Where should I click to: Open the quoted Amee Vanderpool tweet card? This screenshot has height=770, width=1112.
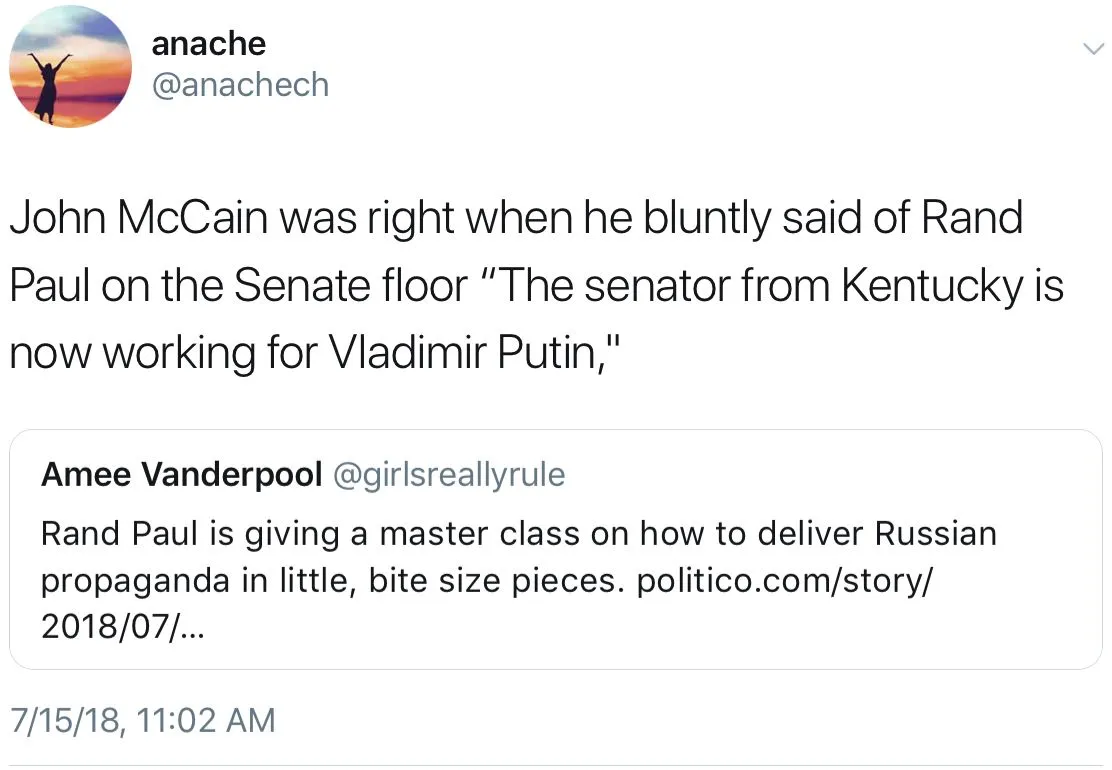[x=555, y=600]
